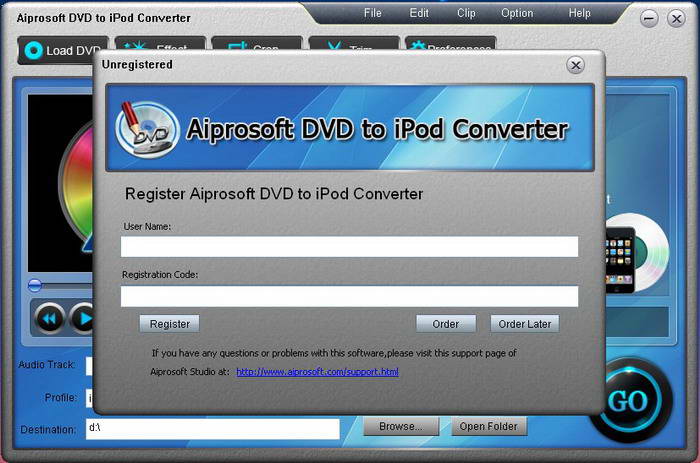700x463 pixels.
Task: Open the Preferences toolbar button
Action: [x=450, y=44]
